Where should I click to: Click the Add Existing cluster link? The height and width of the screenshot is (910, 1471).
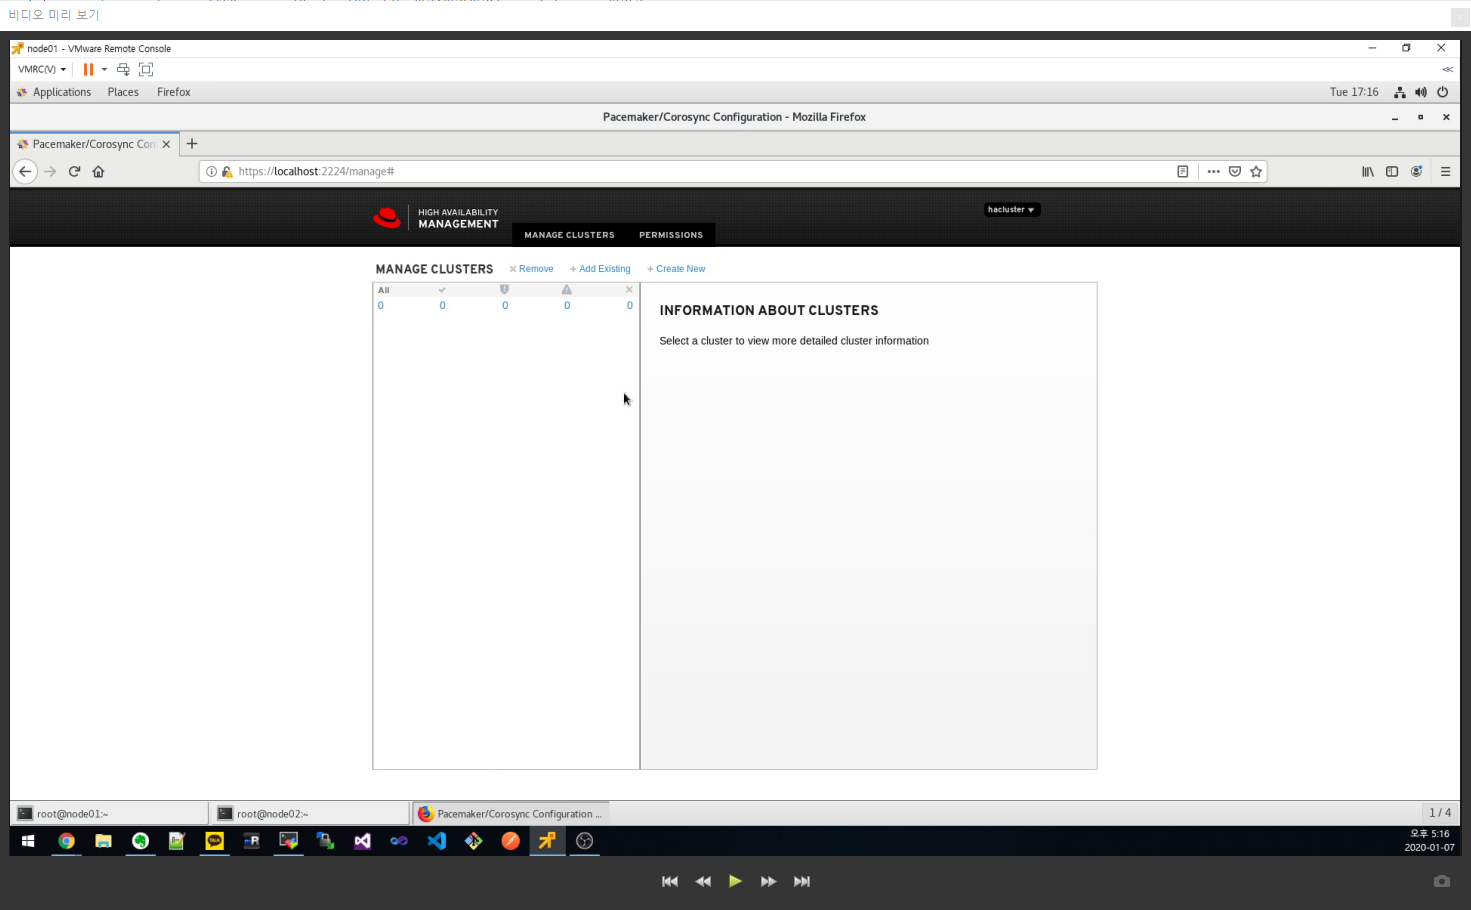pyautogui.click(x=600, y=269)
